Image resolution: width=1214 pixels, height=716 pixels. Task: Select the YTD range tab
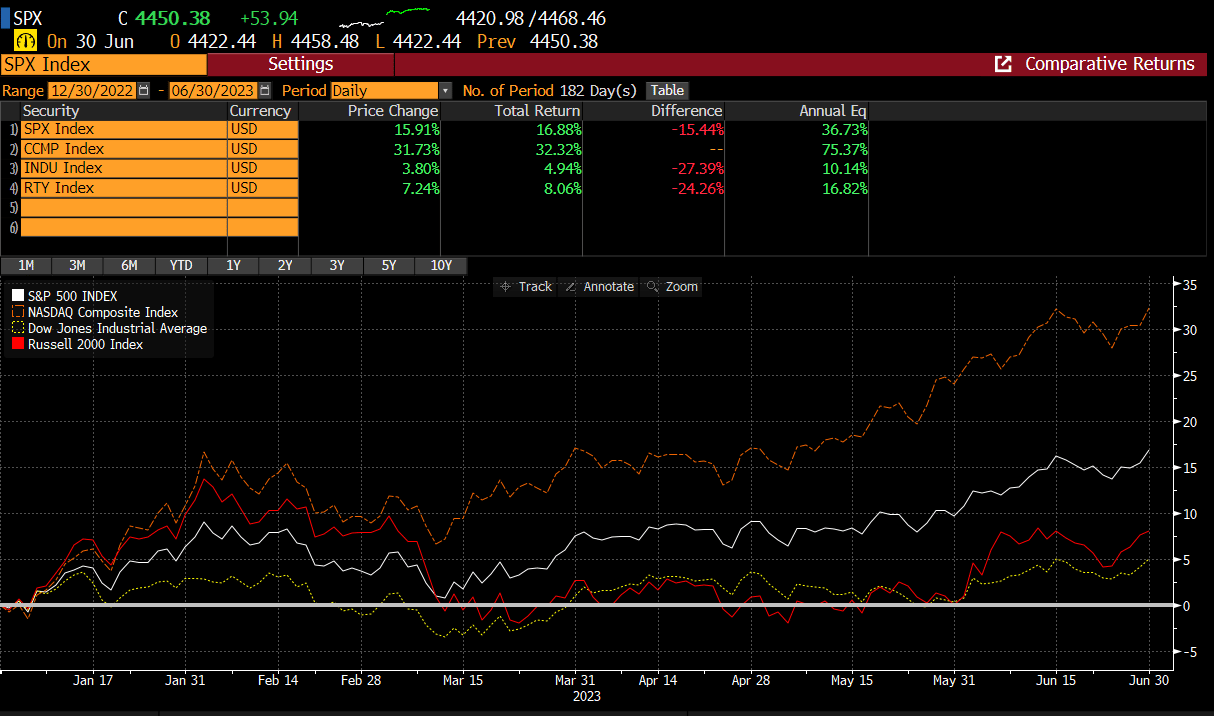click(181, 265)
